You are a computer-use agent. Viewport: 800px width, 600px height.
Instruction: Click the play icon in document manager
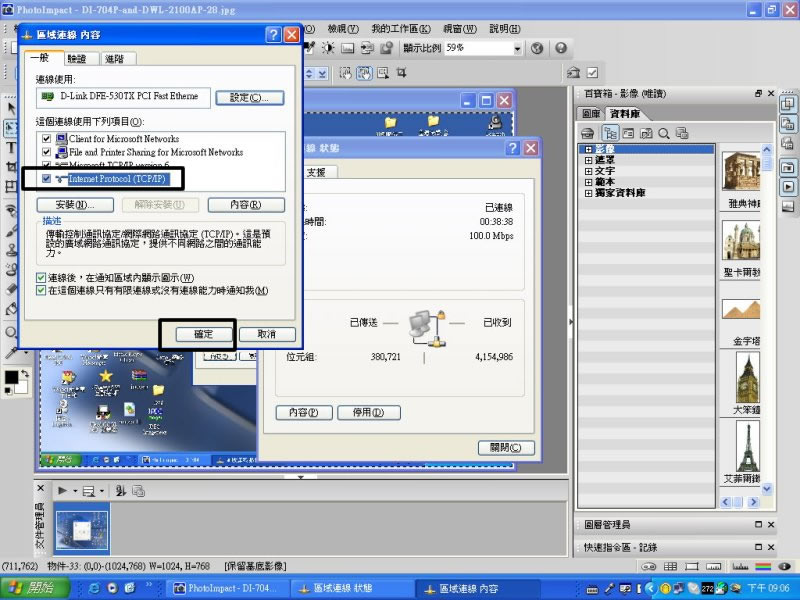pyautogui.click(x=62, y=491)
